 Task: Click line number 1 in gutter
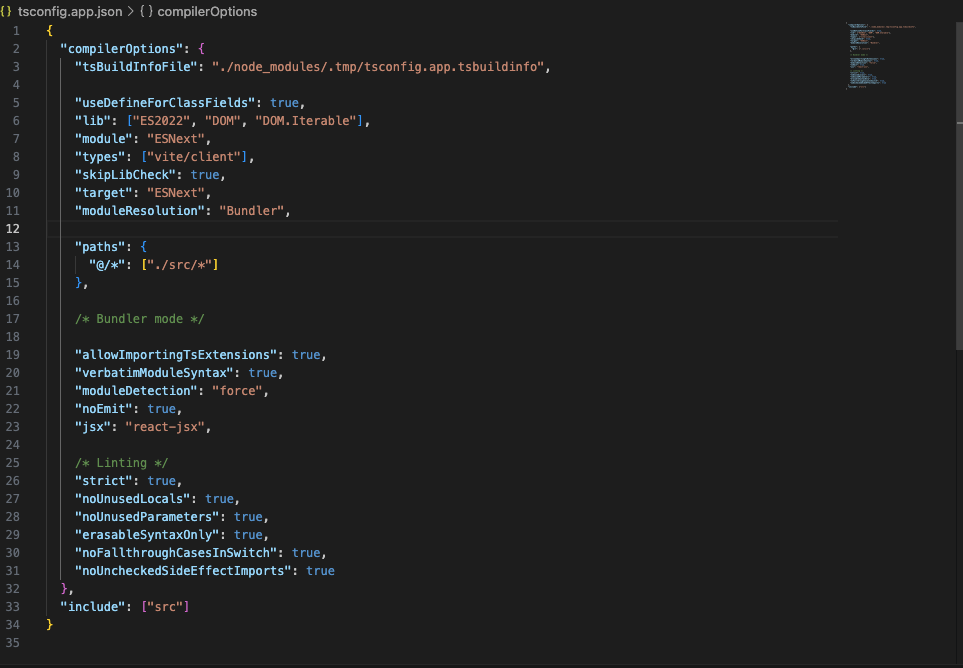click(x=16, y=31)
